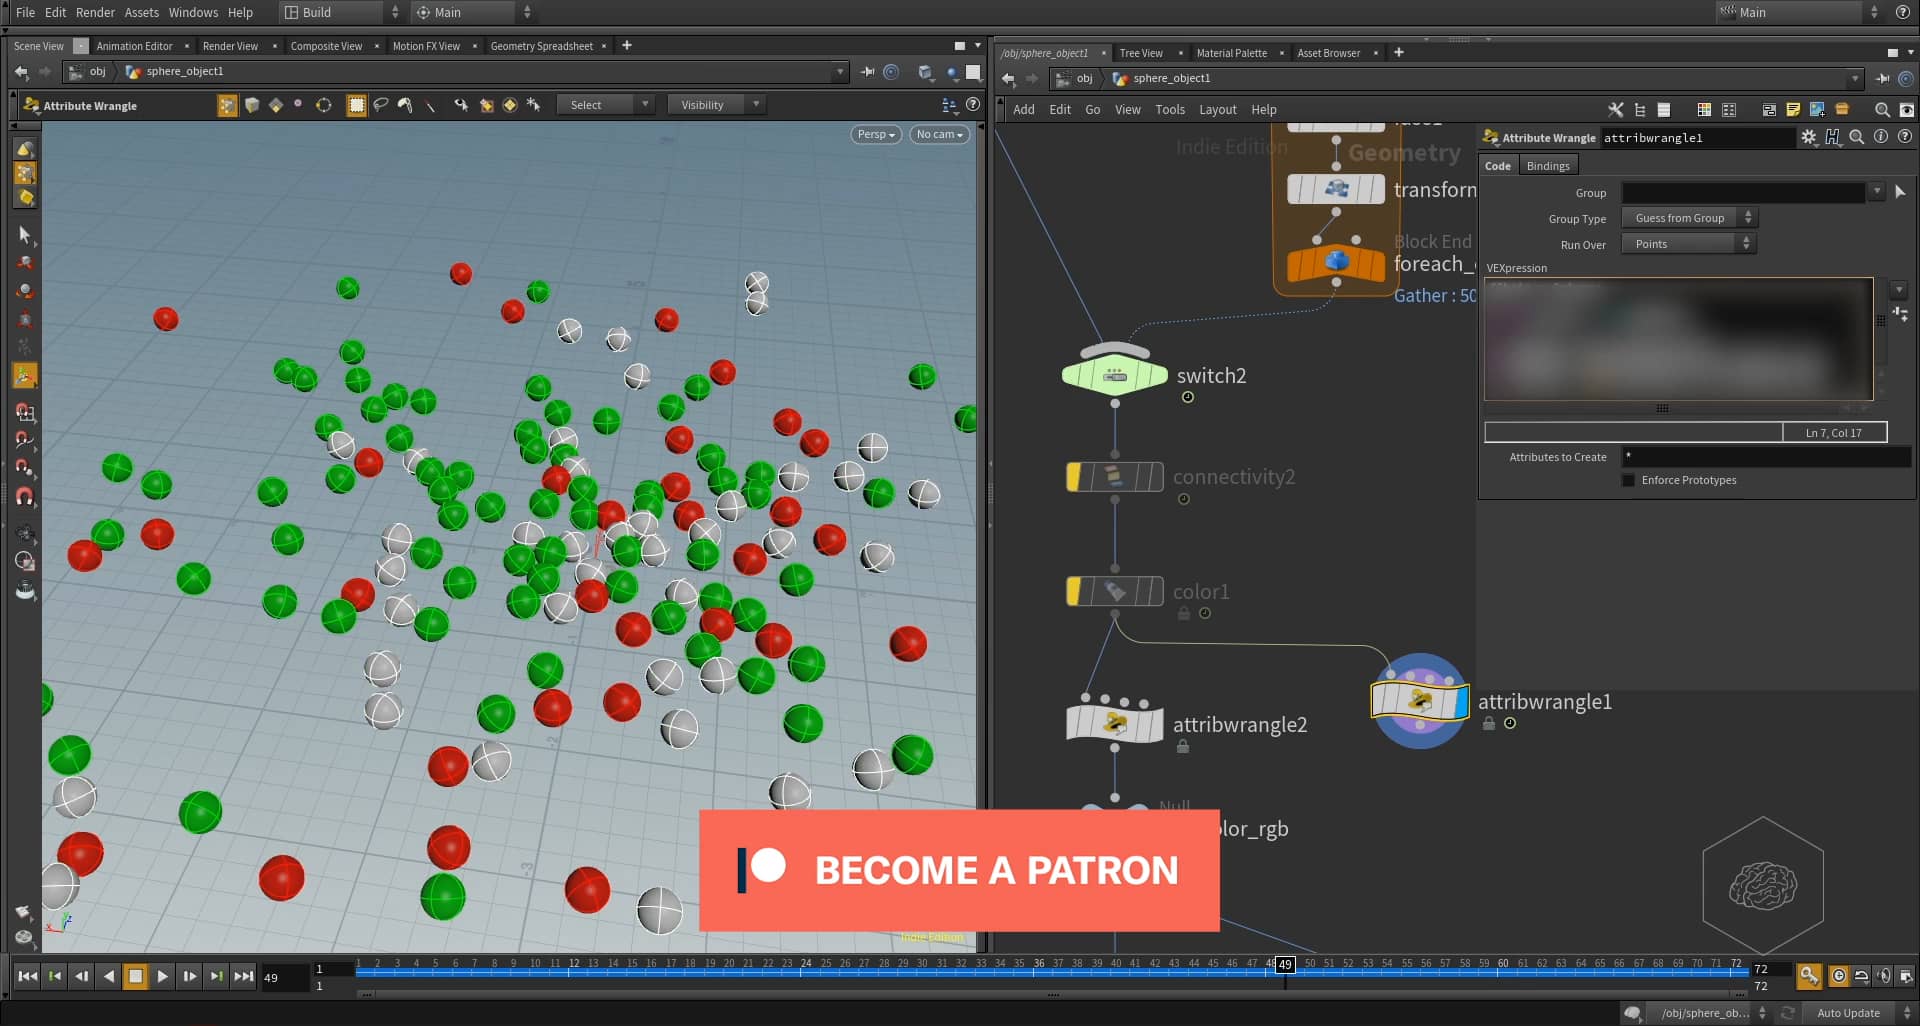Enable the Enforce Prototypes checkbox
Screen dimensions: 1920x1026
tap(1630, 480)
